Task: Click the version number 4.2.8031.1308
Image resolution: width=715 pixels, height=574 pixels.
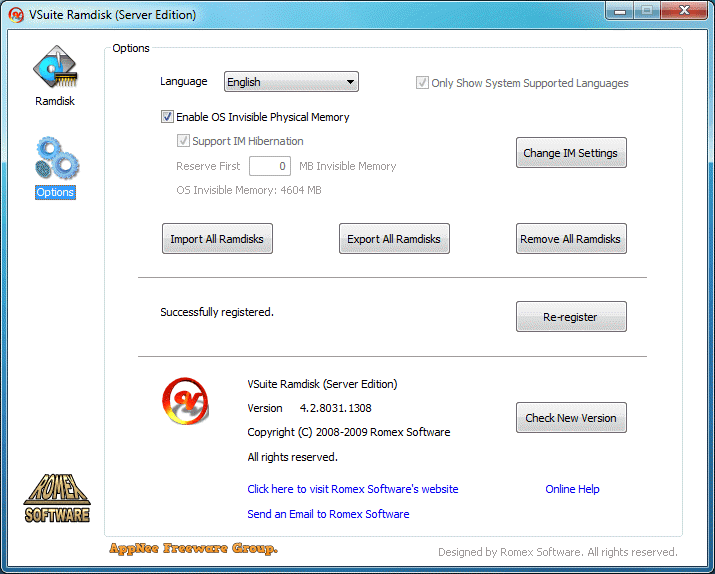Action: 335,408
